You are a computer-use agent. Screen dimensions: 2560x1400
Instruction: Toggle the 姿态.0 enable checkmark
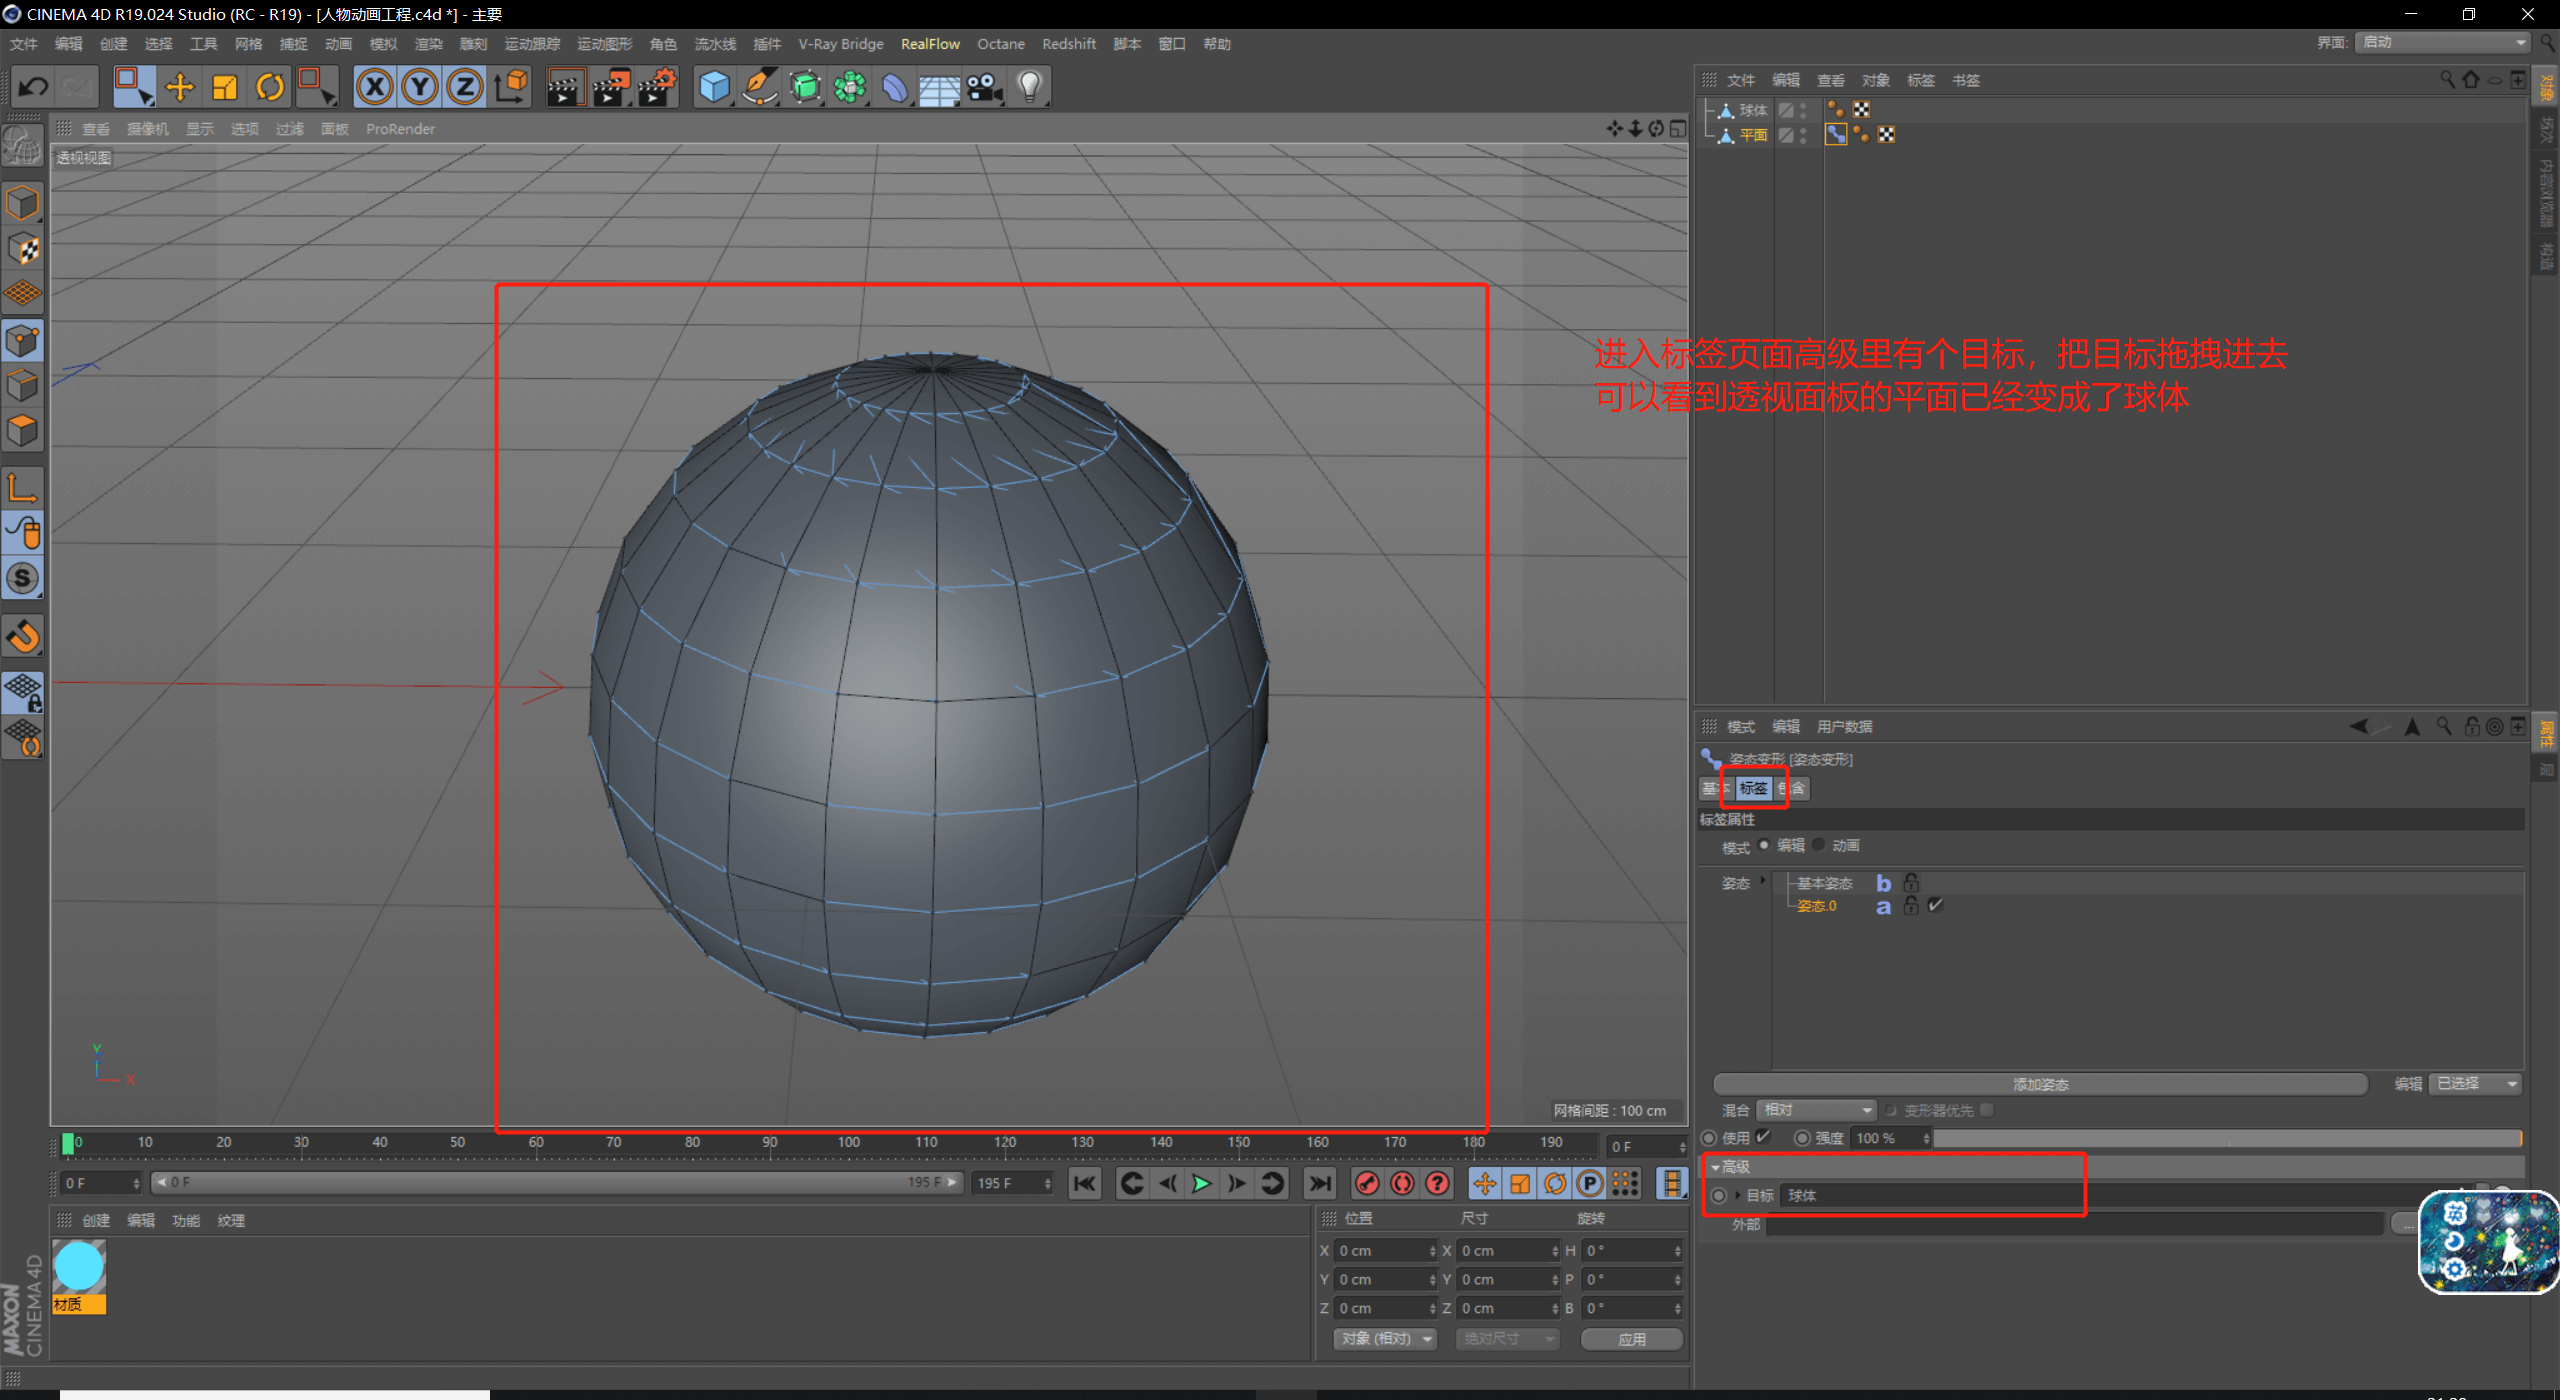pyautogui.click(x=1935, y=906)
